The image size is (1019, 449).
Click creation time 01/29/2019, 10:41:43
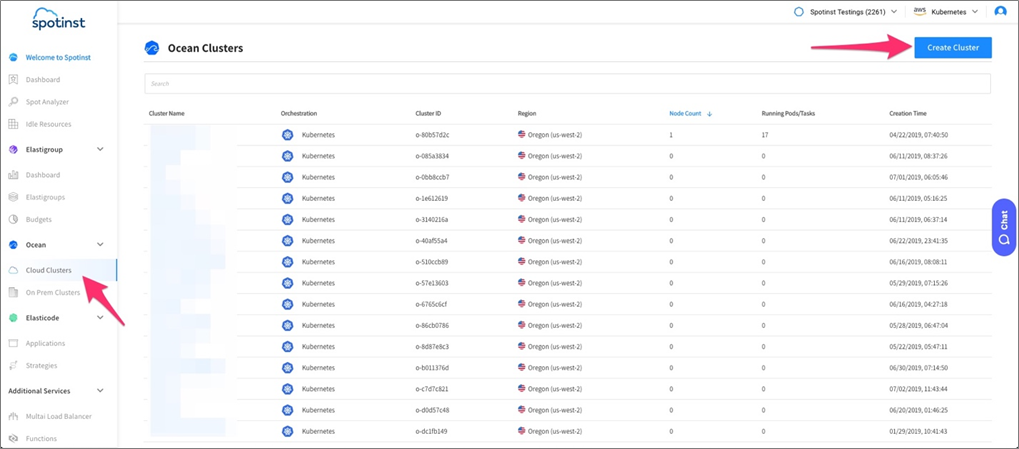coord(916,431)
